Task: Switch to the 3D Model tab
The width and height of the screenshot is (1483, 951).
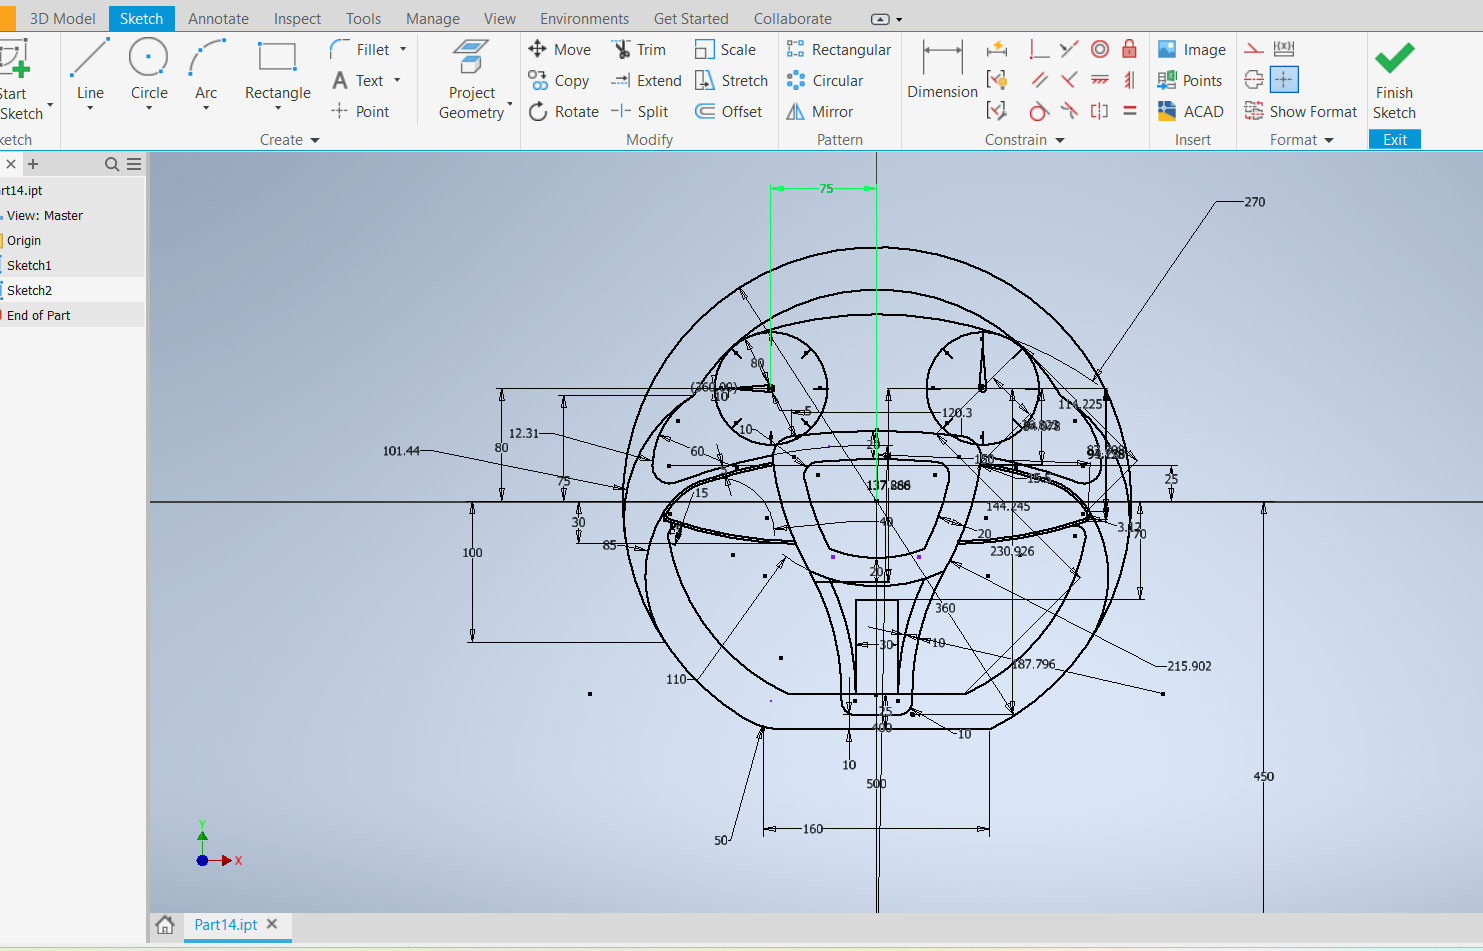Action: click(x=62, y=18)
